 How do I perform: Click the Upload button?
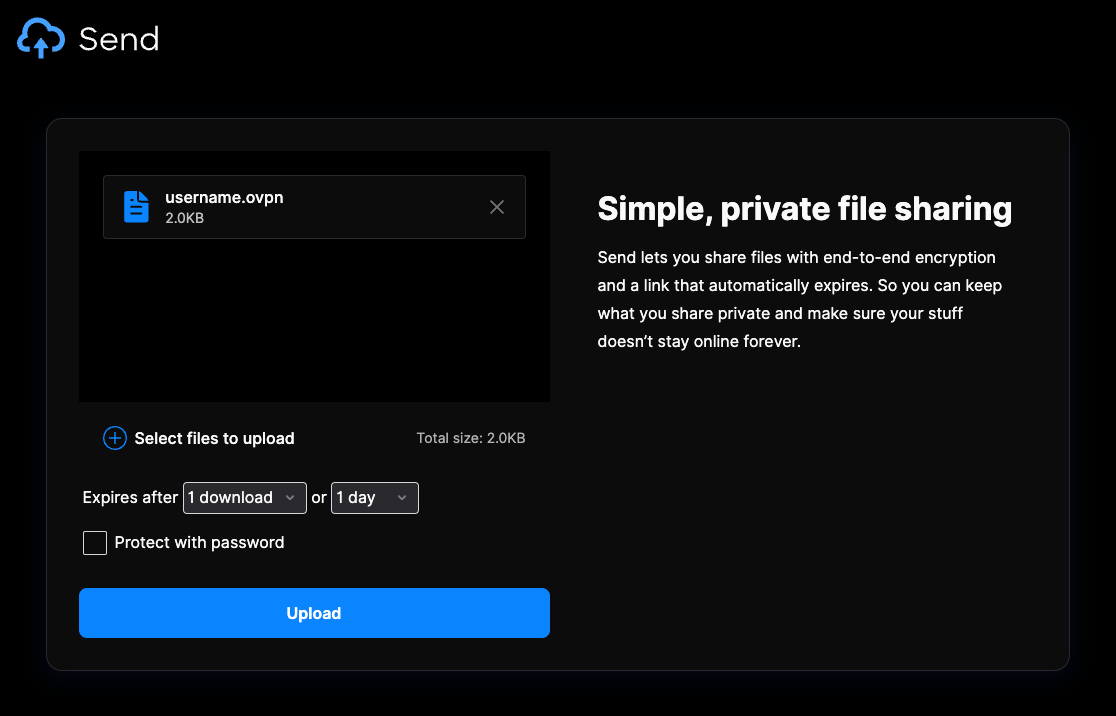(314, 612)
